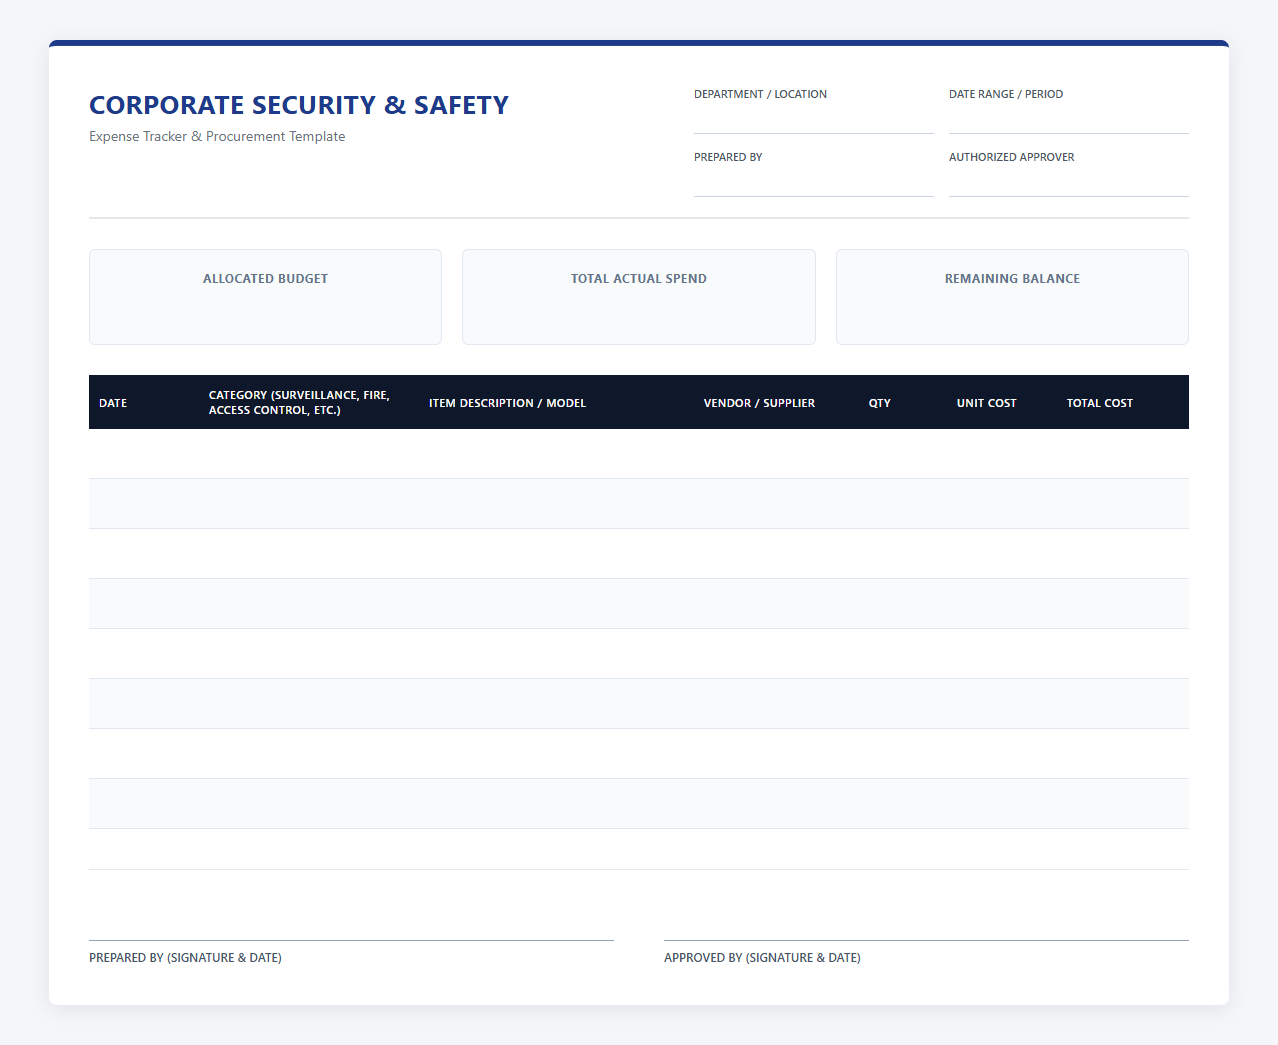The height and width of the screenshot is (1045, 1278).
Task: Click the Date Range / Period field
Action: tap(1068, 119)
